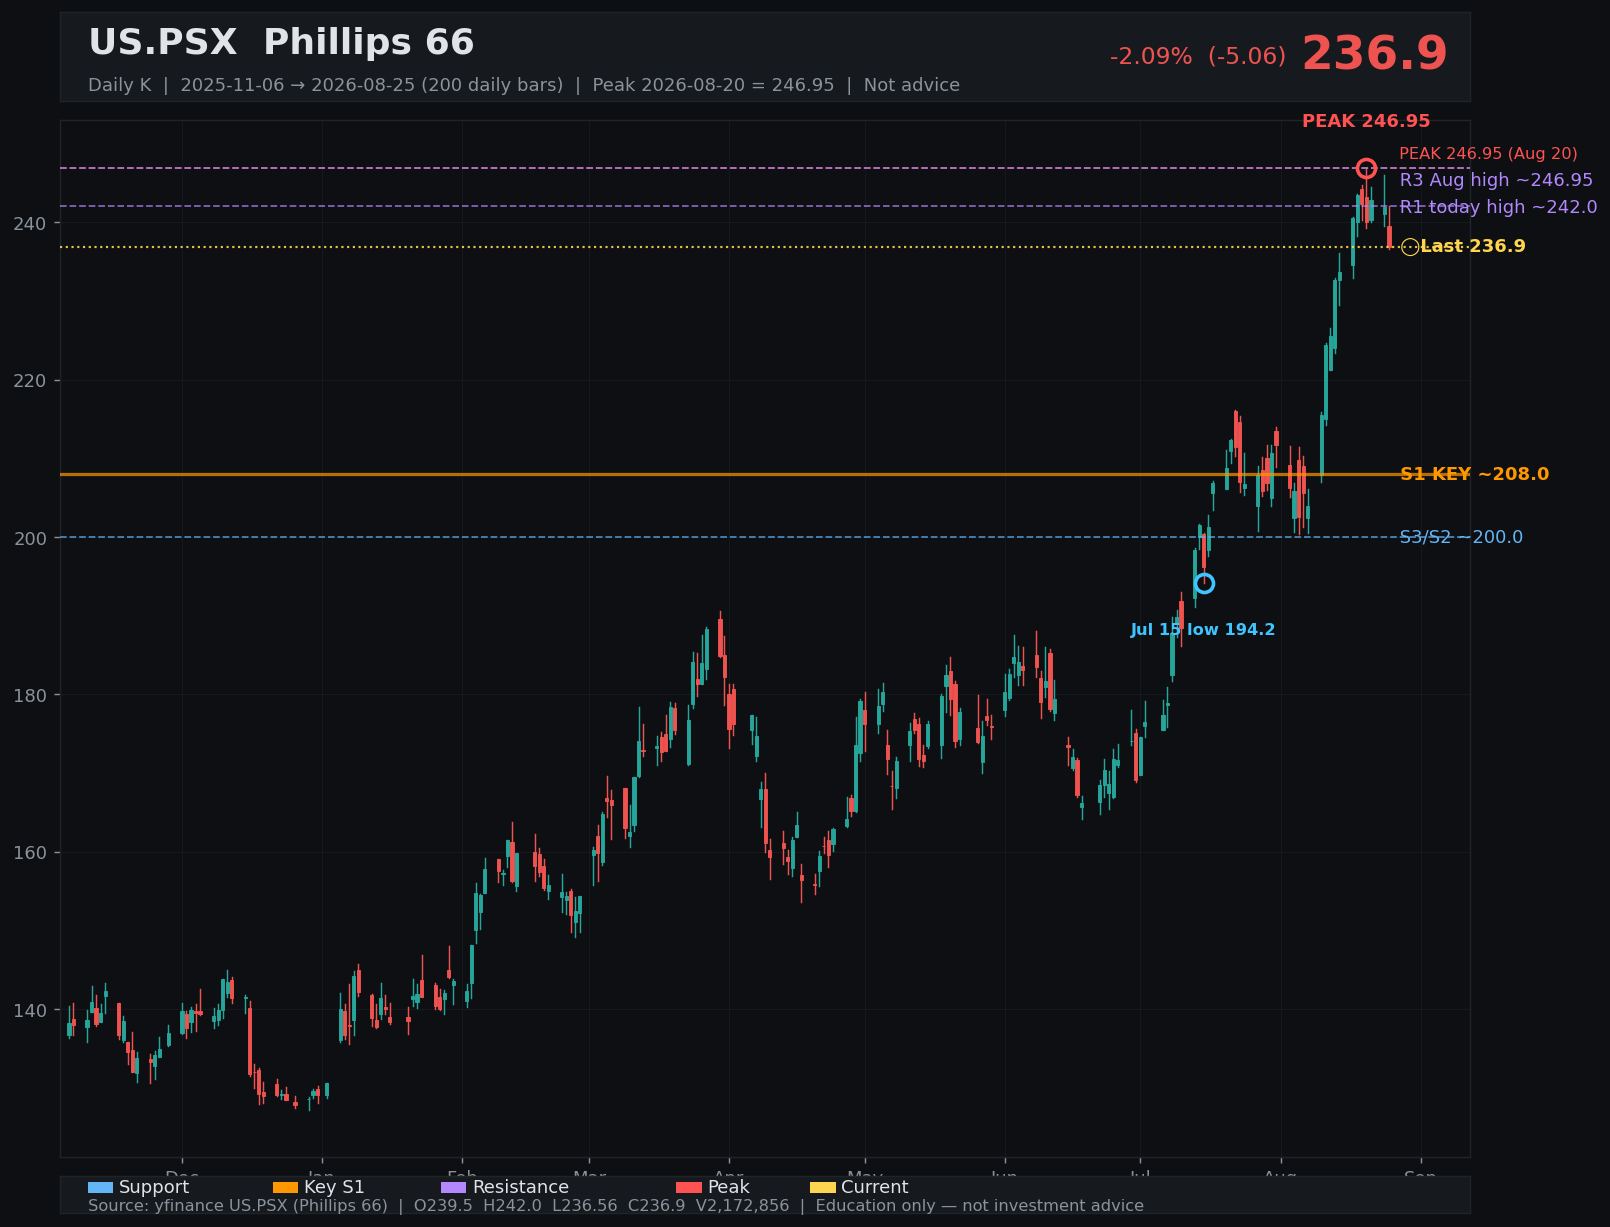Viewport: 1610px width, 1227px height.
Task: Click the 'Jul 15 low 194.2' annotation
Action: pos(1203,630)
